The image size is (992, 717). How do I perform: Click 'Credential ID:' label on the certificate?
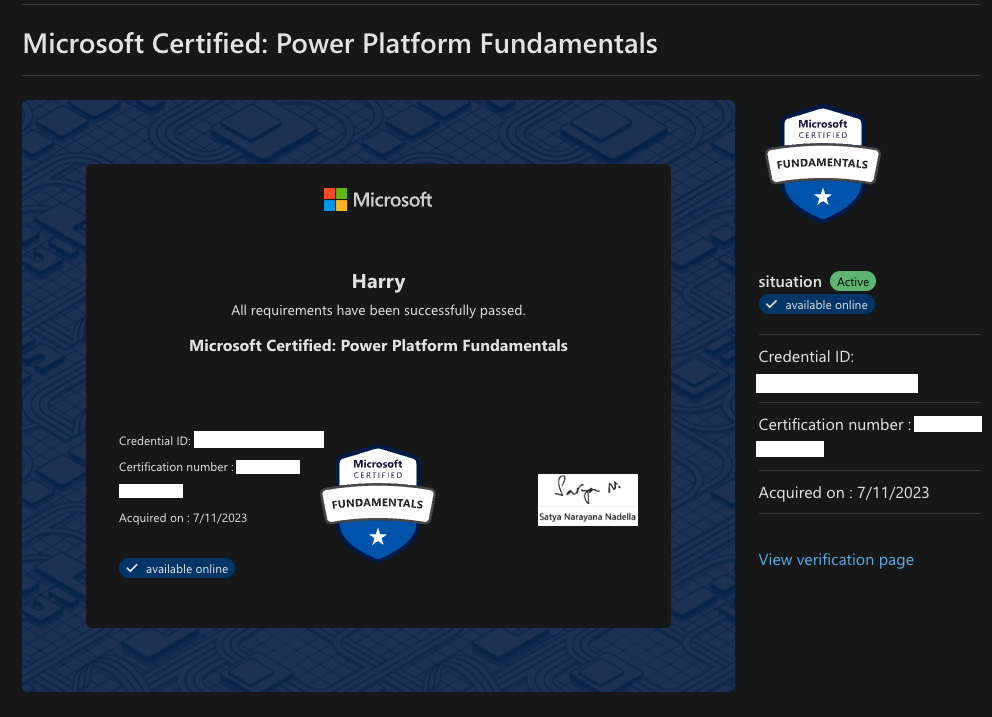point(154,440)
